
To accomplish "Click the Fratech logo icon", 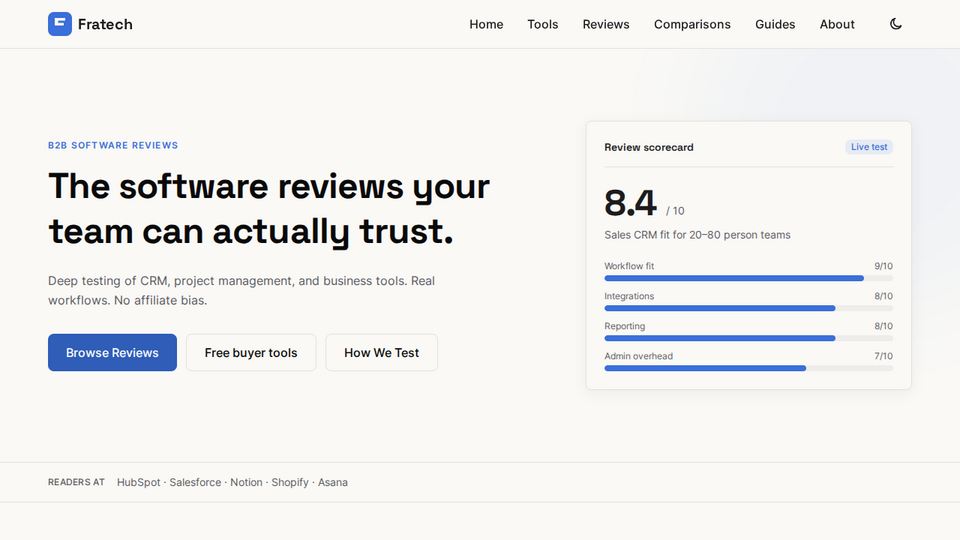I will pyautogui.click(x=60, y=24).
